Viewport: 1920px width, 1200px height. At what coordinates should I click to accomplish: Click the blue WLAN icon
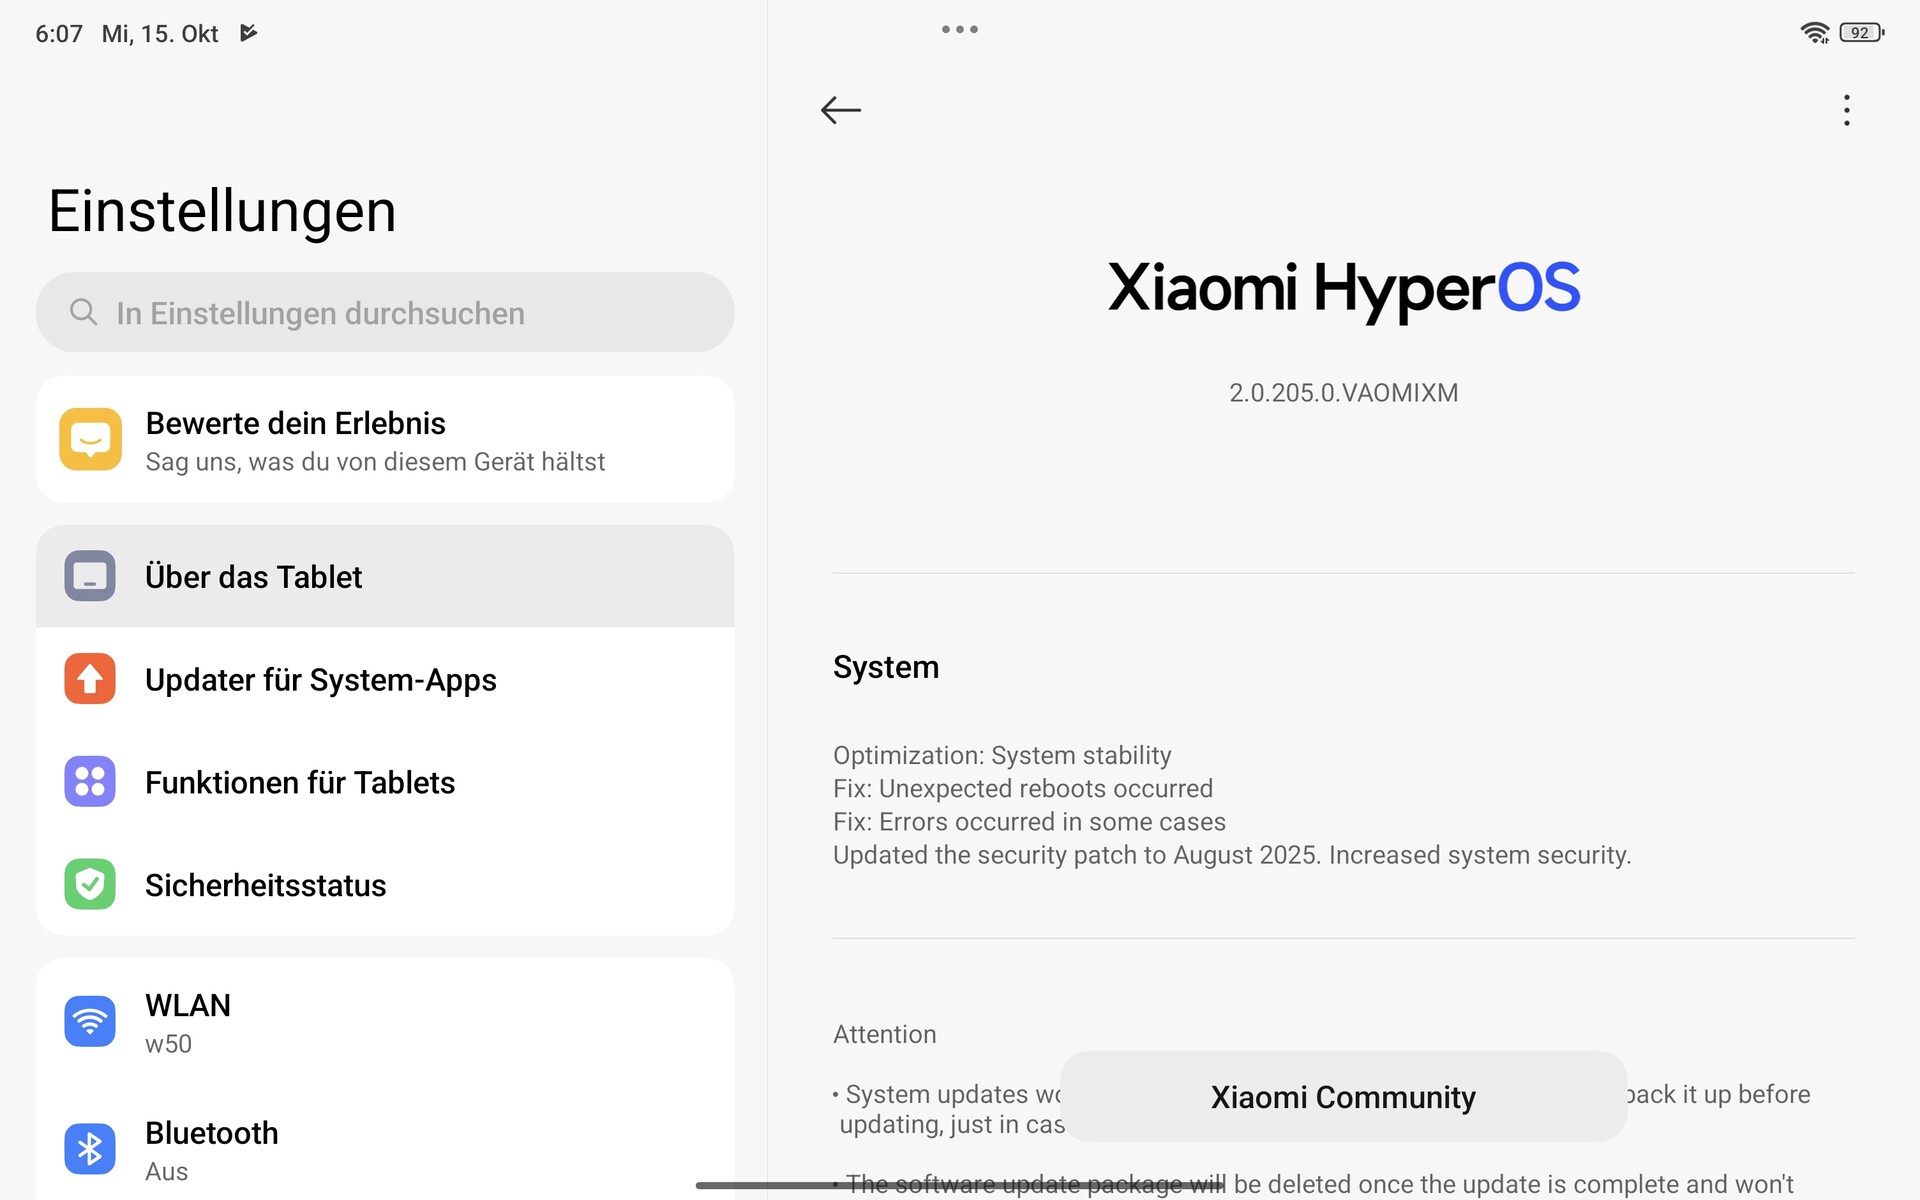click(90, 1021)
